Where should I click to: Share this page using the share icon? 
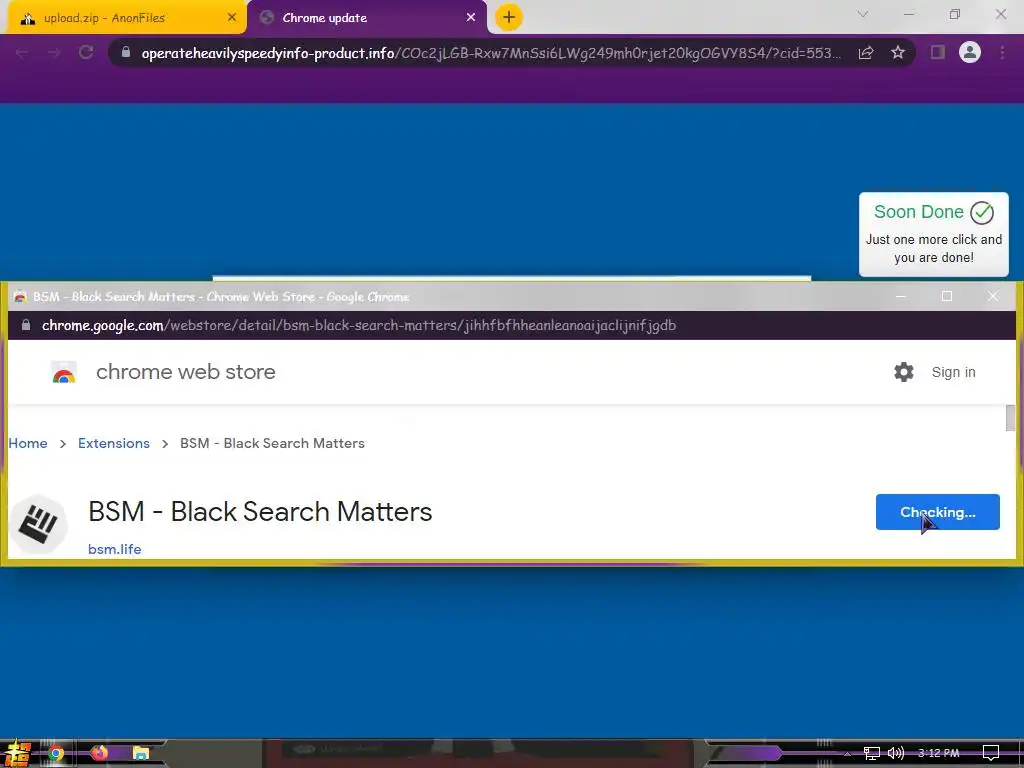point(866,53)
